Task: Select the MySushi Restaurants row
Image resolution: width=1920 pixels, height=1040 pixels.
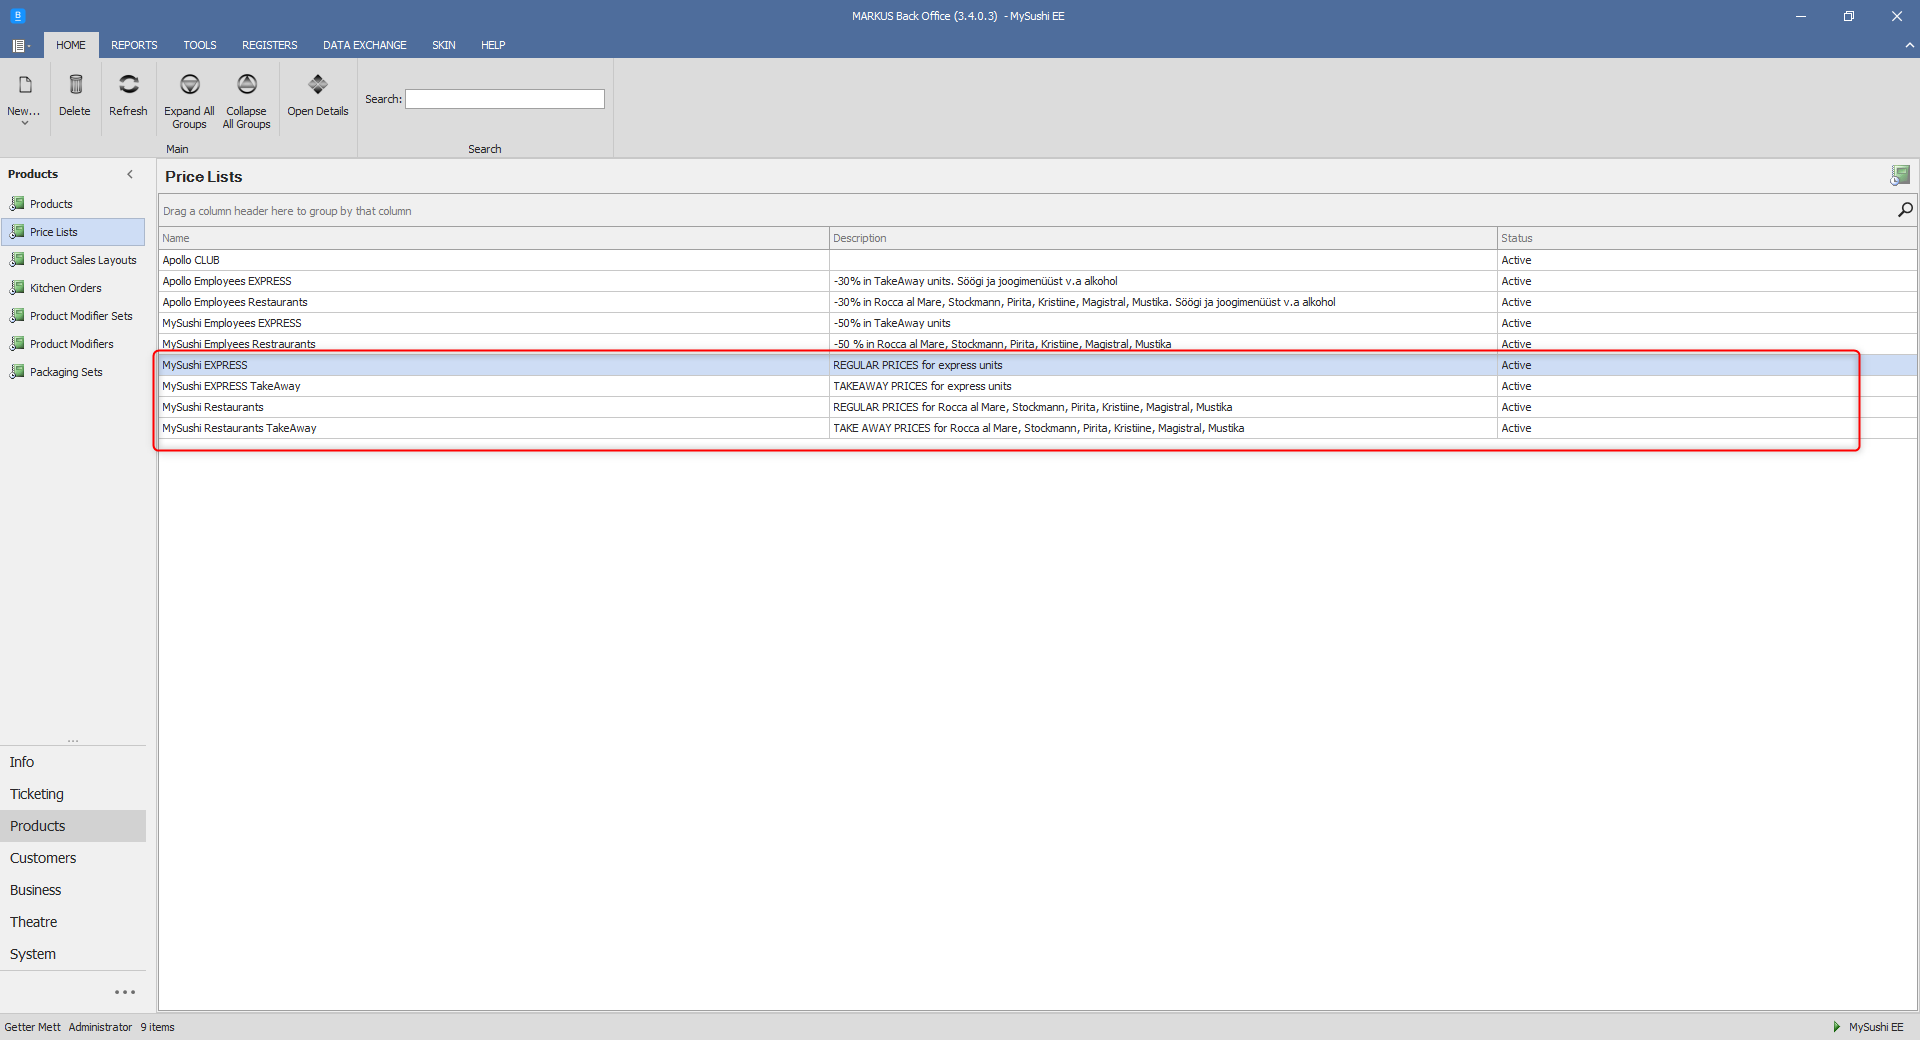Action: [x=1038, y=407]
